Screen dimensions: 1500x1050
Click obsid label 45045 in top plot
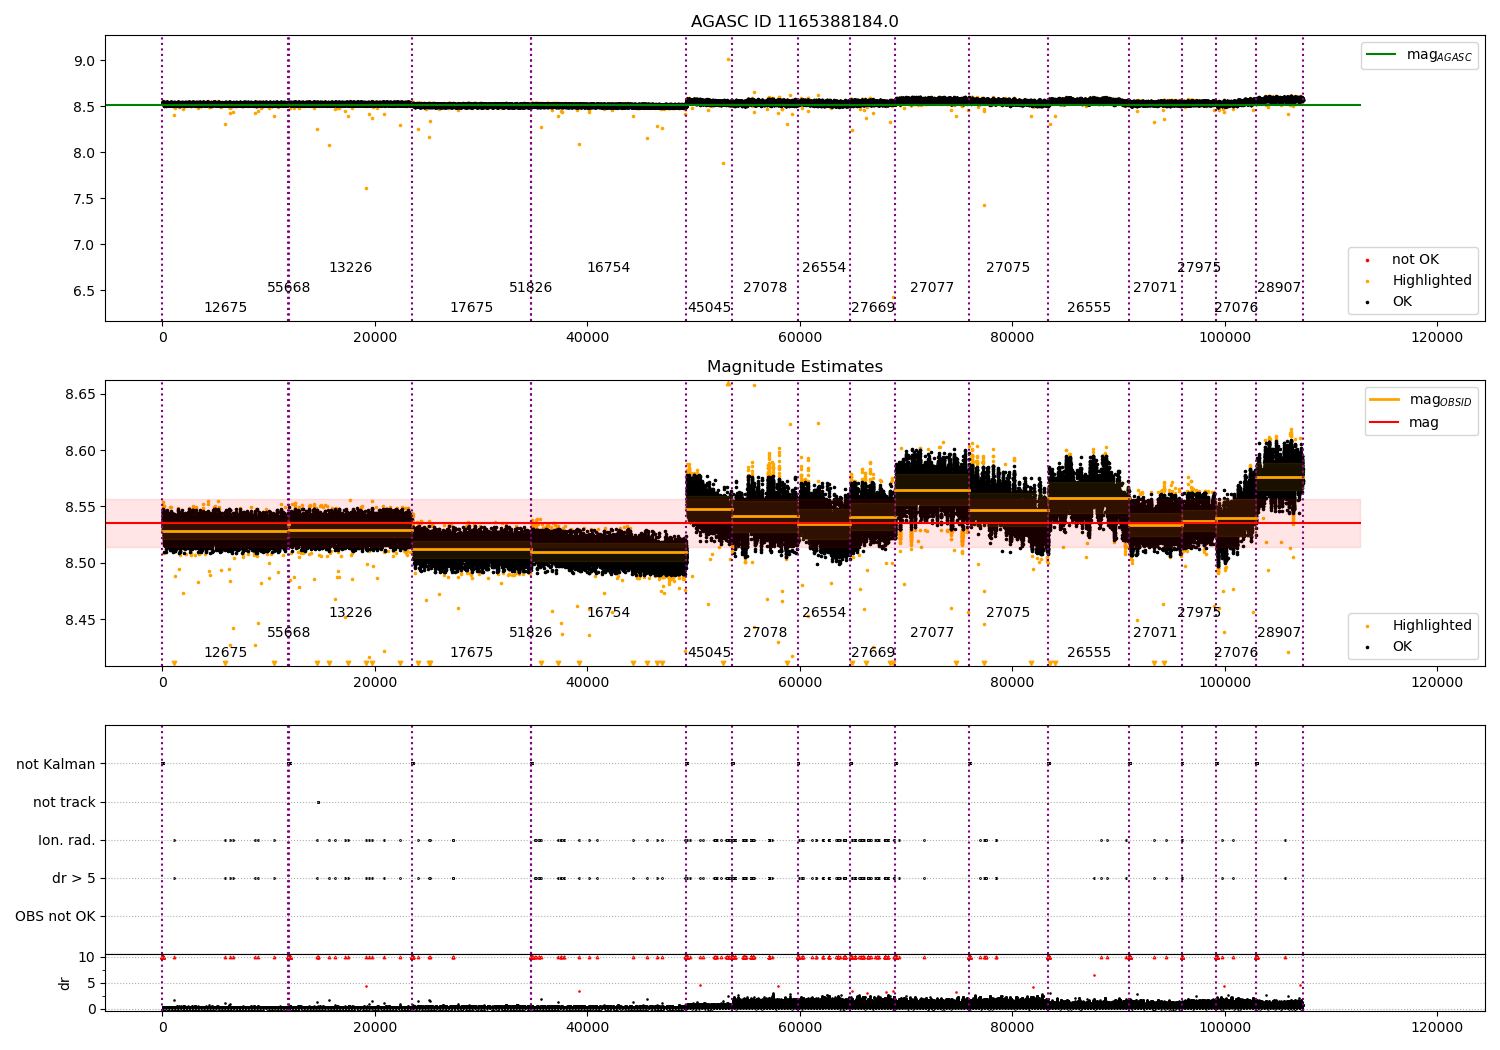pos(709,308)
